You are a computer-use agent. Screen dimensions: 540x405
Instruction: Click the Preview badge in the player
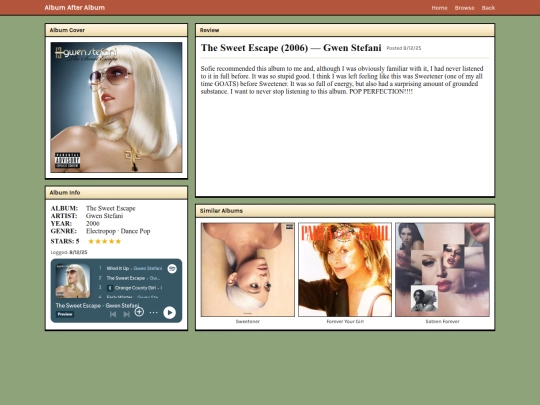65,314
